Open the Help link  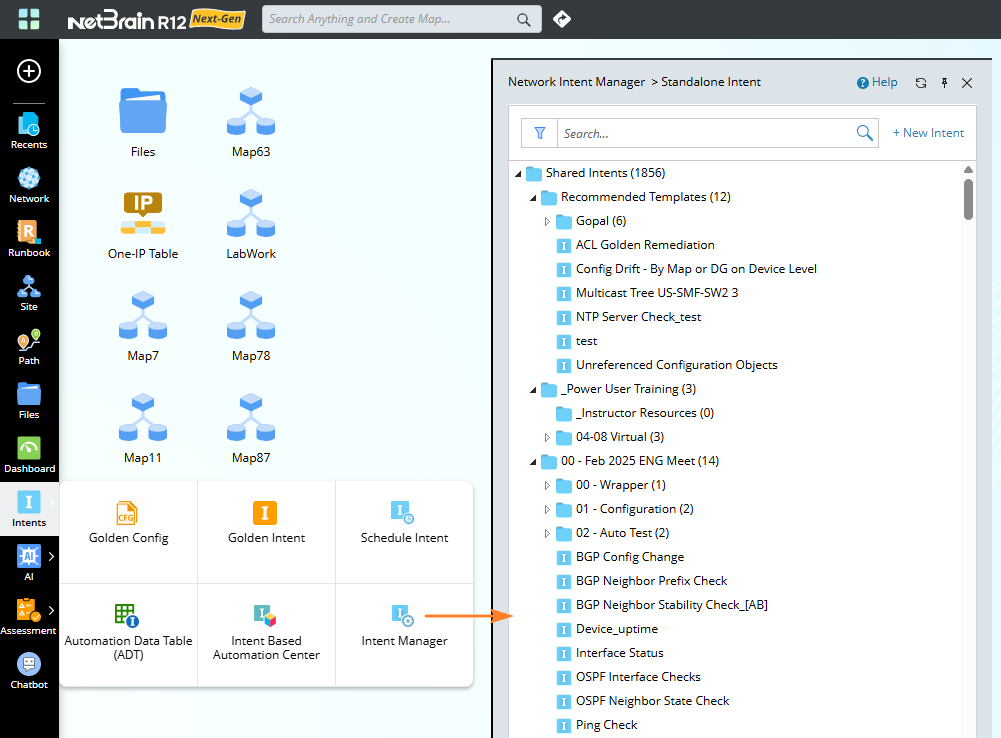click(877, 83)
